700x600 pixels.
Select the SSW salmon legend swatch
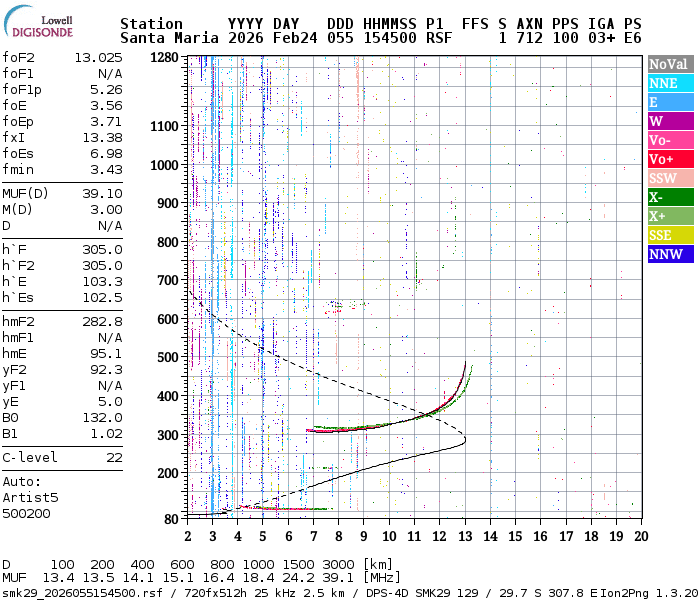(x=671, y=178)
